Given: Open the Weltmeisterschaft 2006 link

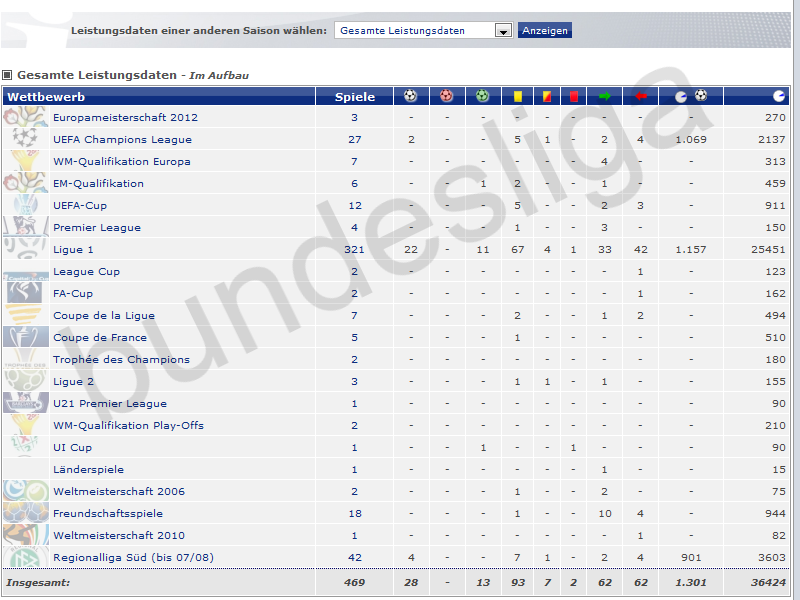Looking at the screenshot, I should coord(119,491).
